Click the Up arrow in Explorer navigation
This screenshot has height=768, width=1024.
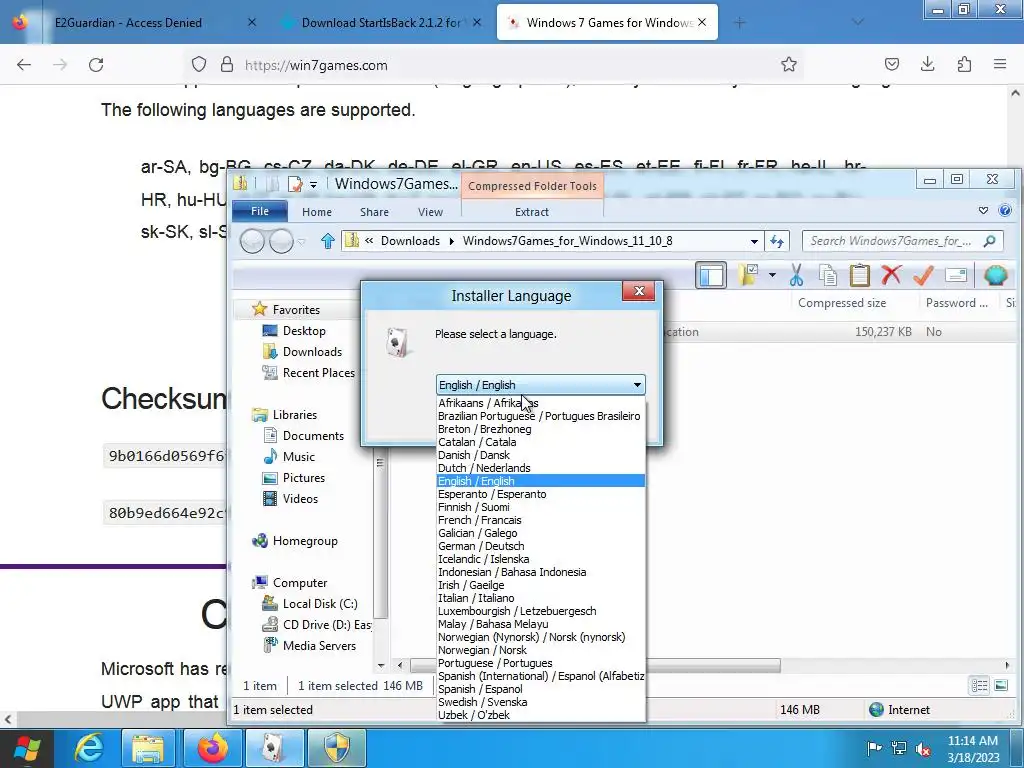pyautogui.click(x=328, y=241)
